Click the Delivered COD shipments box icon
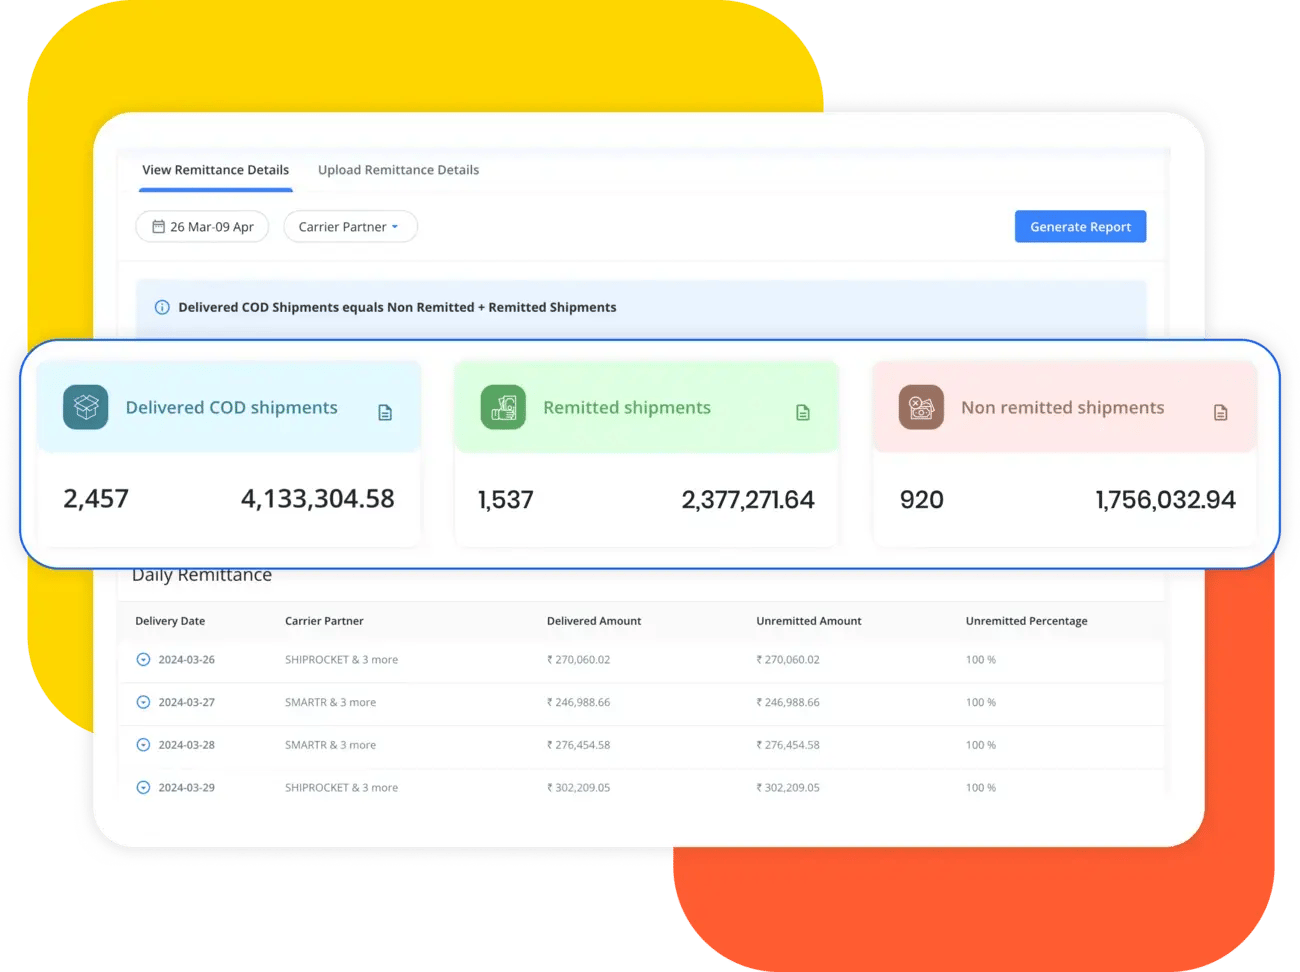Screen dimensions: 1300x972 tap(86, 407)
